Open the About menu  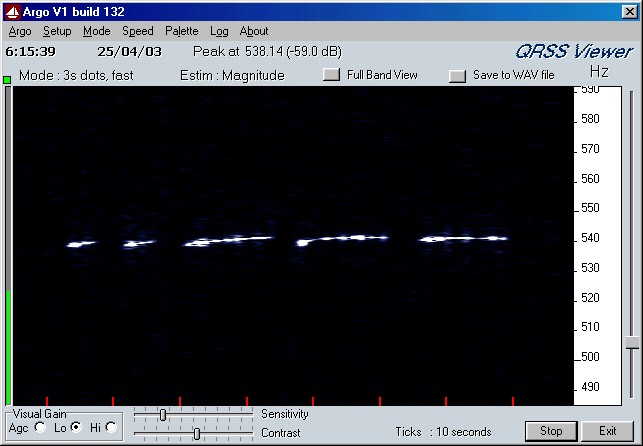254,31
